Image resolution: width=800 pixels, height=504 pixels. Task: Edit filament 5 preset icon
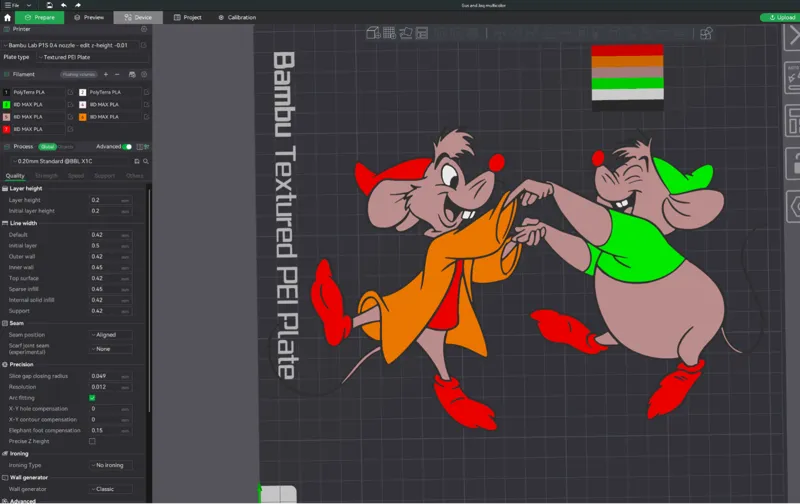tap(70, 117)
